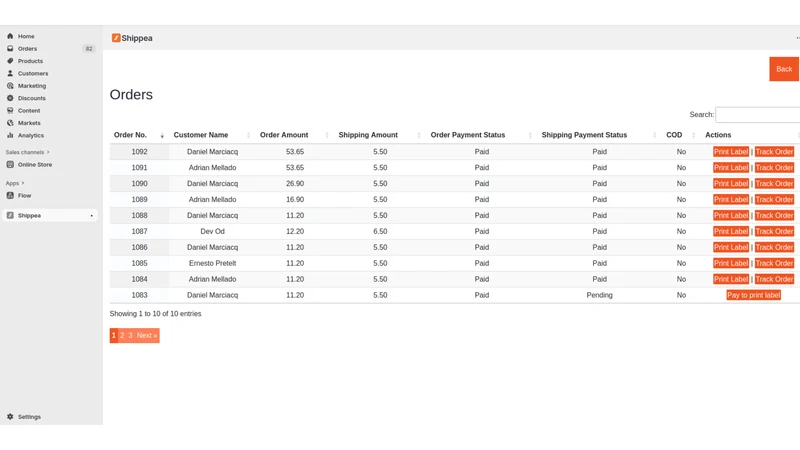The image size is (800, 450).
Task: Track Order for order 1092
Action: tap(774, 152)
